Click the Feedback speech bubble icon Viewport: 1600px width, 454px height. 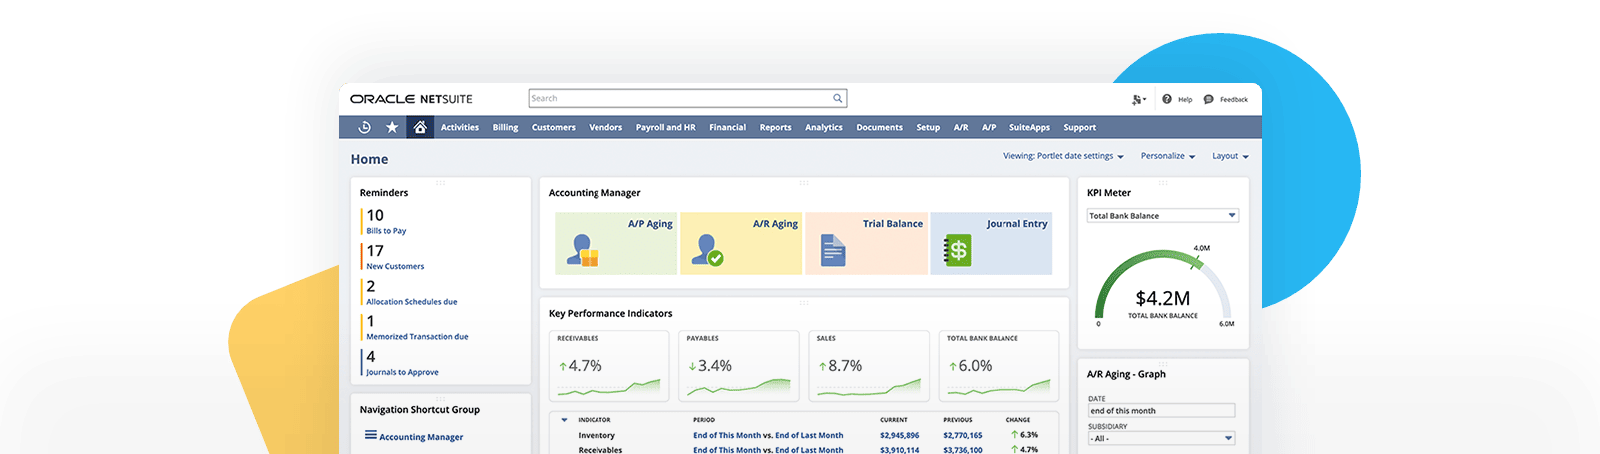click(x=1208, y=99)
